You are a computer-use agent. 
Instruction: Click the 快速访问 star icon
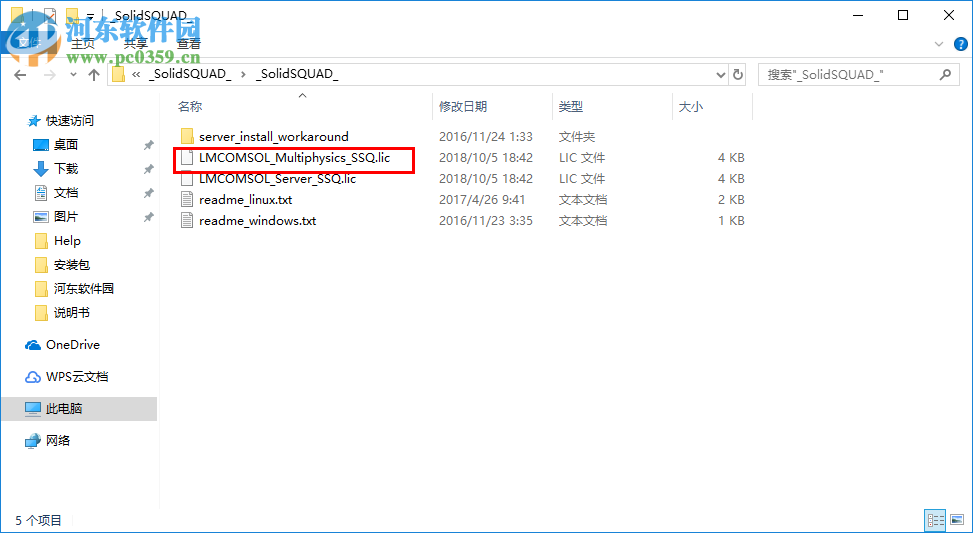click(34, 121)
